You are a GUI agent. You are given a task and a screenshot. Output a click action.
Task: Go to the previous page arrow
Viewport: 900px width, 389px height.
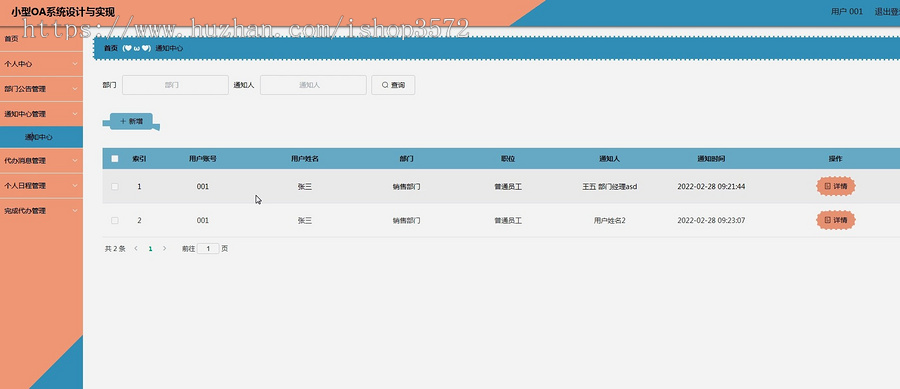point(136,248)
